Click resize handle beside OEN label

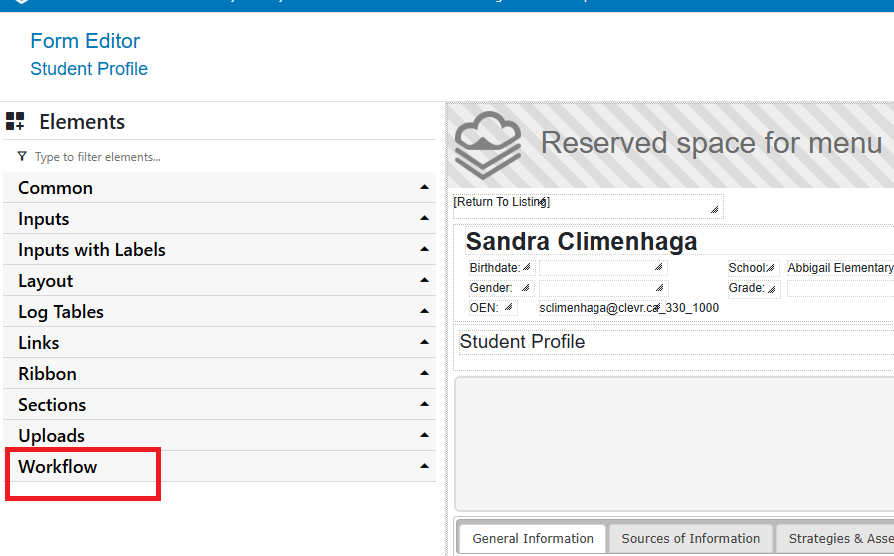pyautogui.click(x=508, y=308)
